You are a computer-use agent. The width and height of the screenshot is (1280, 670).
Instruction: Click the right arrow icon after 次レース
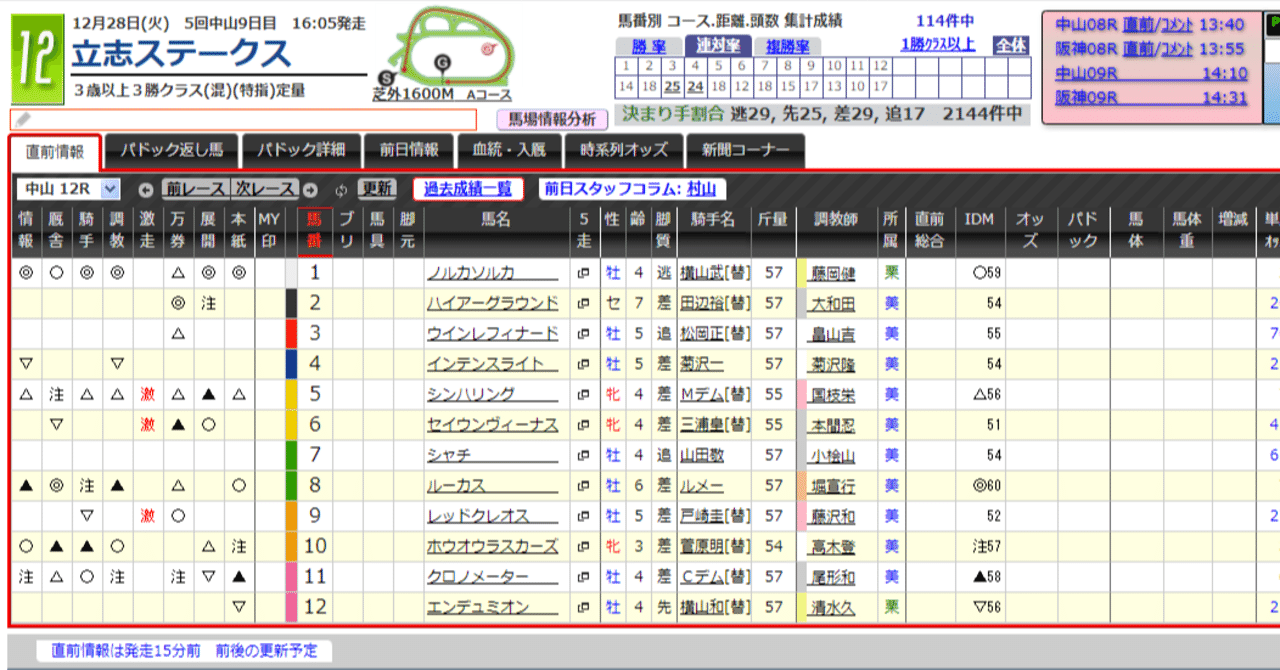[x=309, y=190]
